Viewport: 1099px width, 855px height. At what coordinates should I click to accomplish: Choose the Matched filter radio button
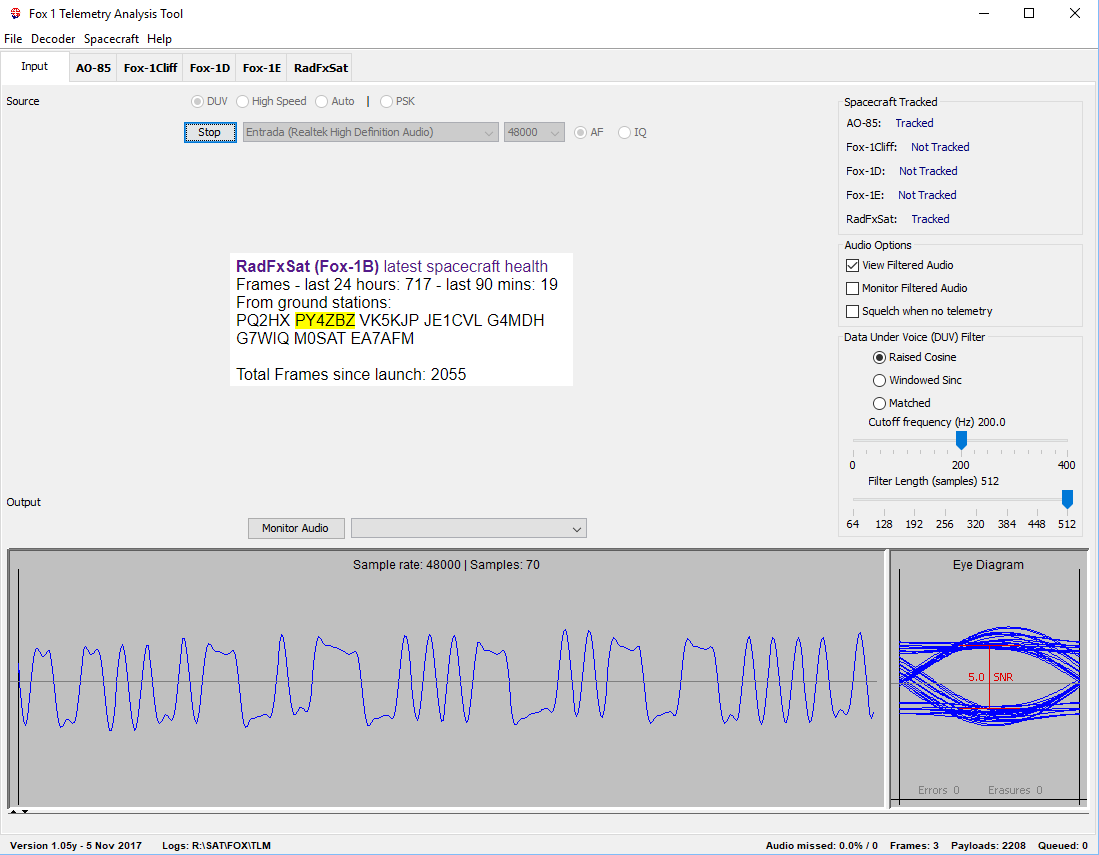pos(880,403)
